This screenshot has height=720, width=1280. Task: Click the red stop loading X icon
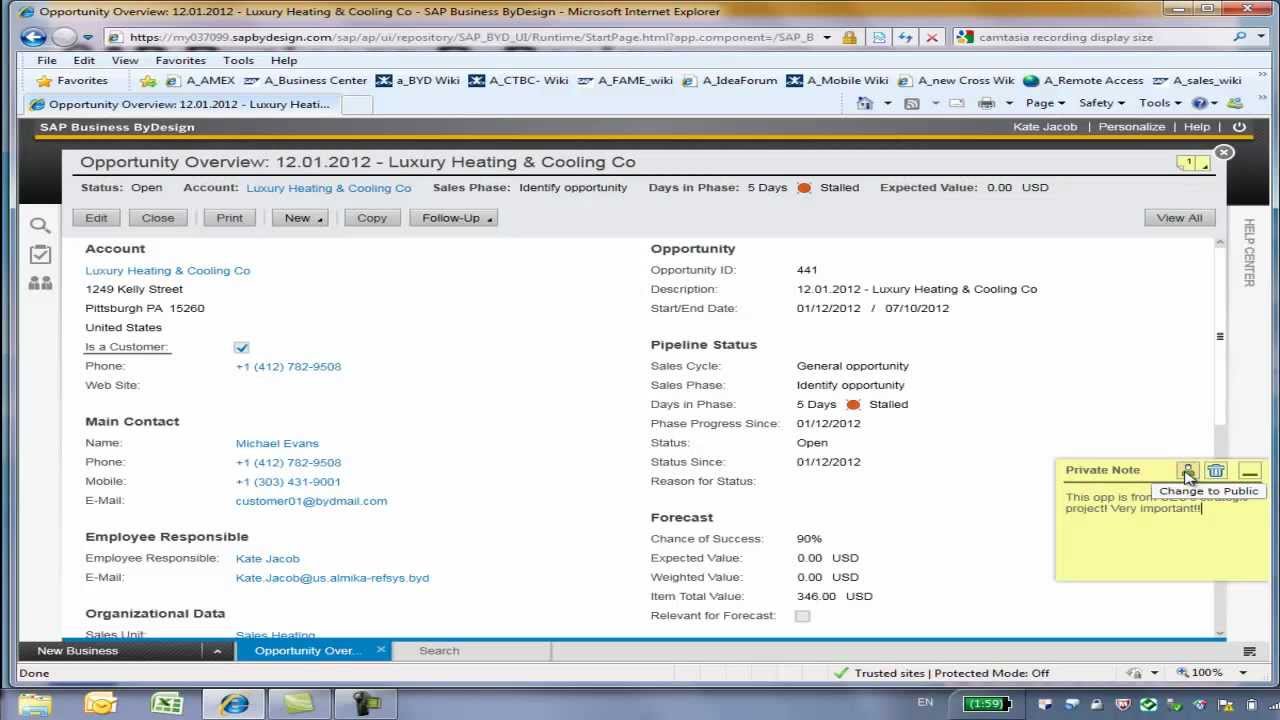click(932, 37)
